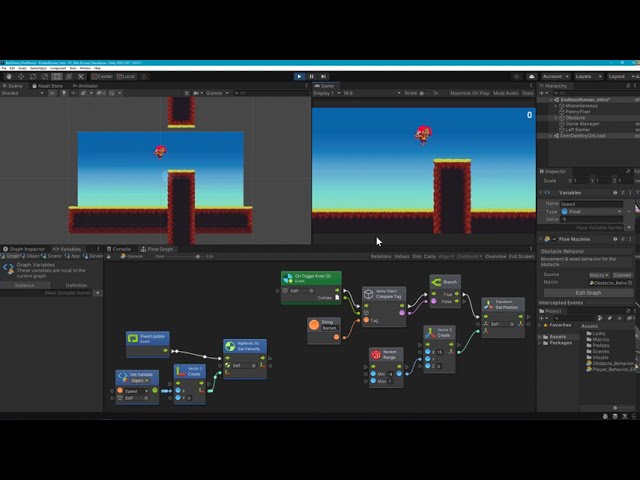This screenshot has width=640, height=480.
Task: Open the Layers dropdown
Action: [x=588, y=76]
